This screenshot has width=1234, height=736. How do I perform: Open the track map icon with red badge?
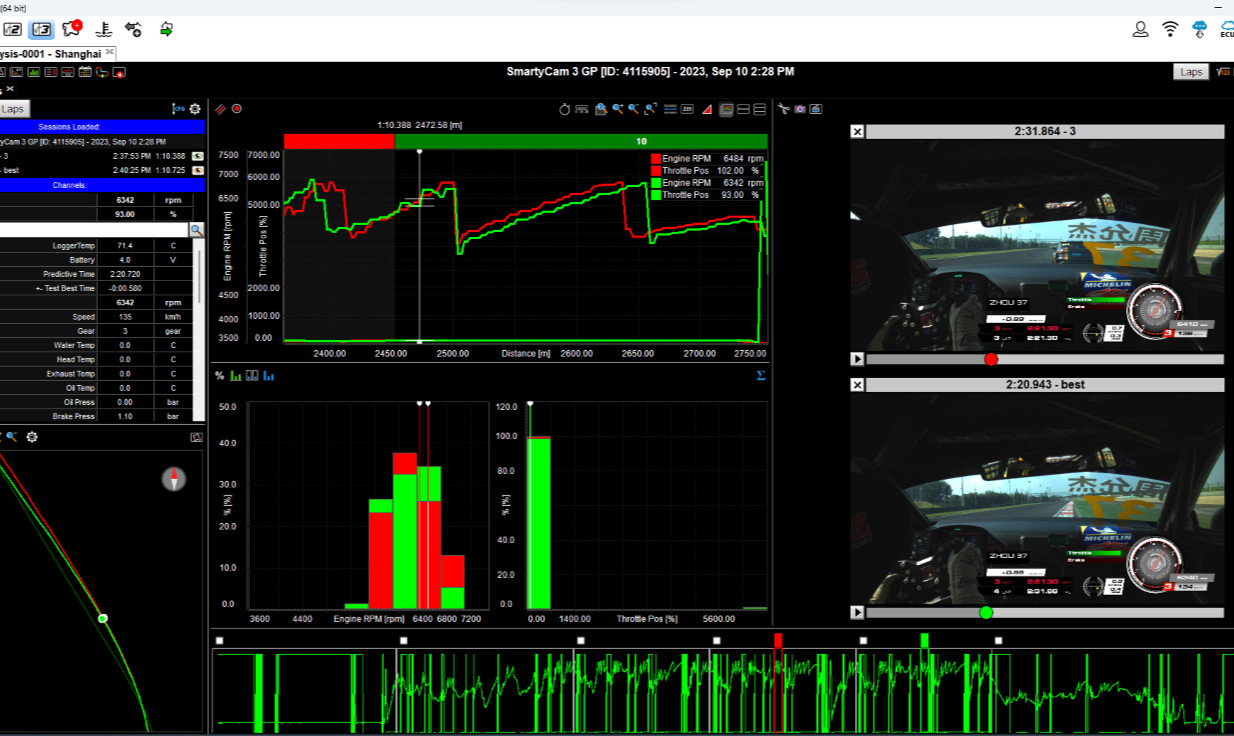tap(71, 29)
